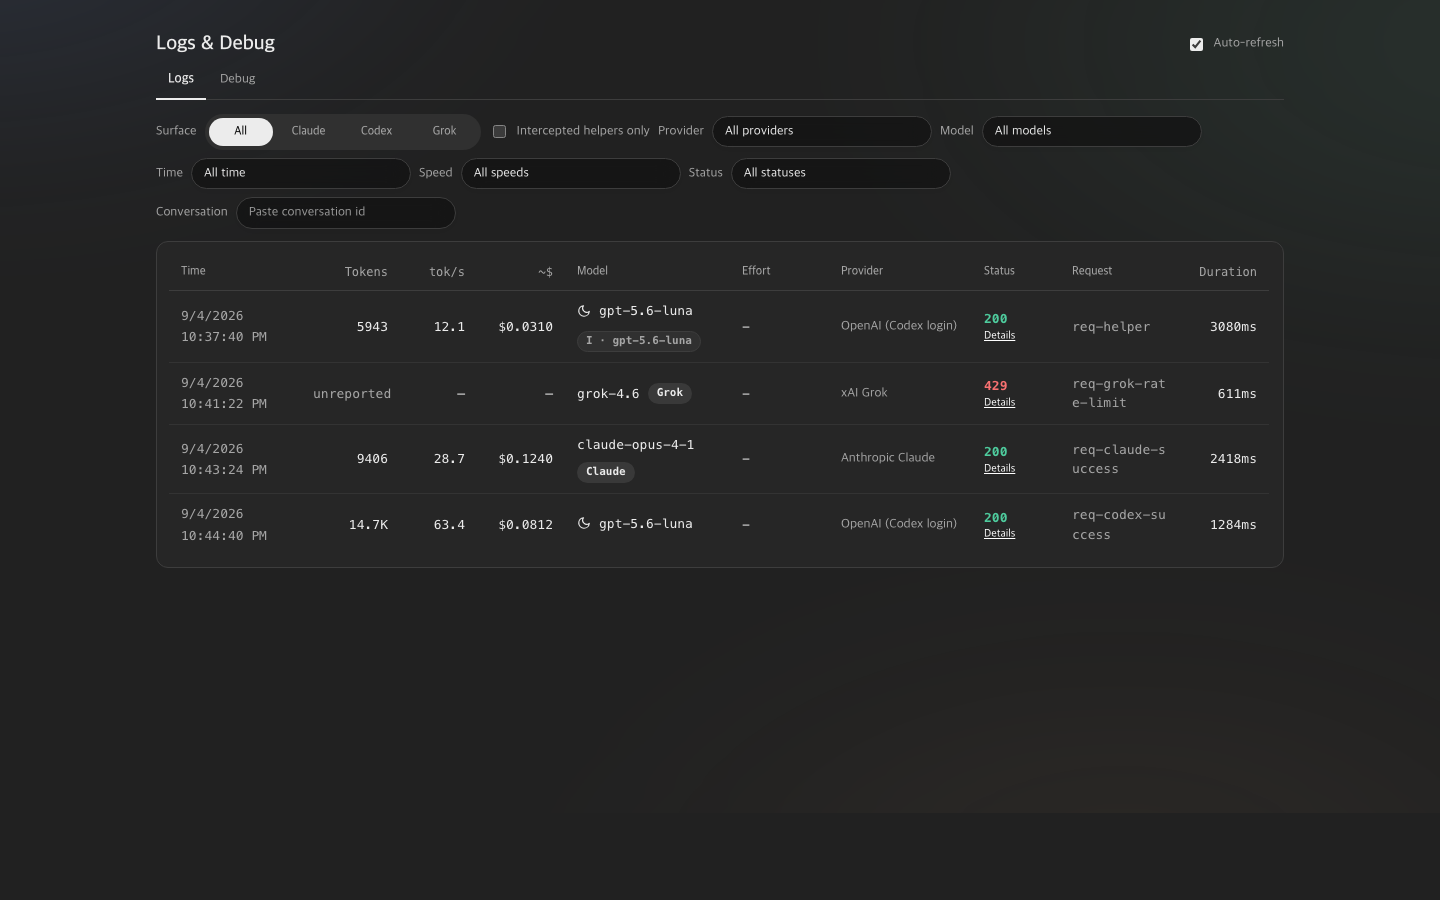Click the Claude badge under claude-opus-4-1

(x=606, y=472)
